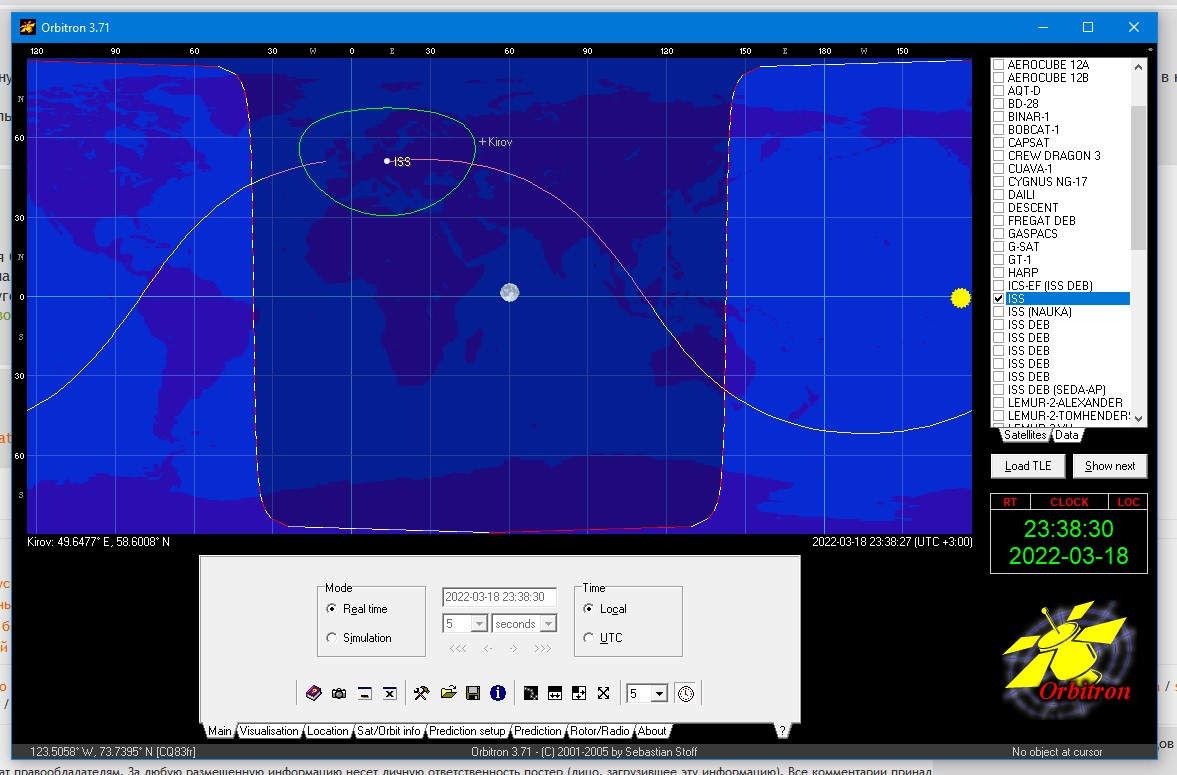Open the About tab
Viewport: 1177px width, 775px height.
(652, 731)
